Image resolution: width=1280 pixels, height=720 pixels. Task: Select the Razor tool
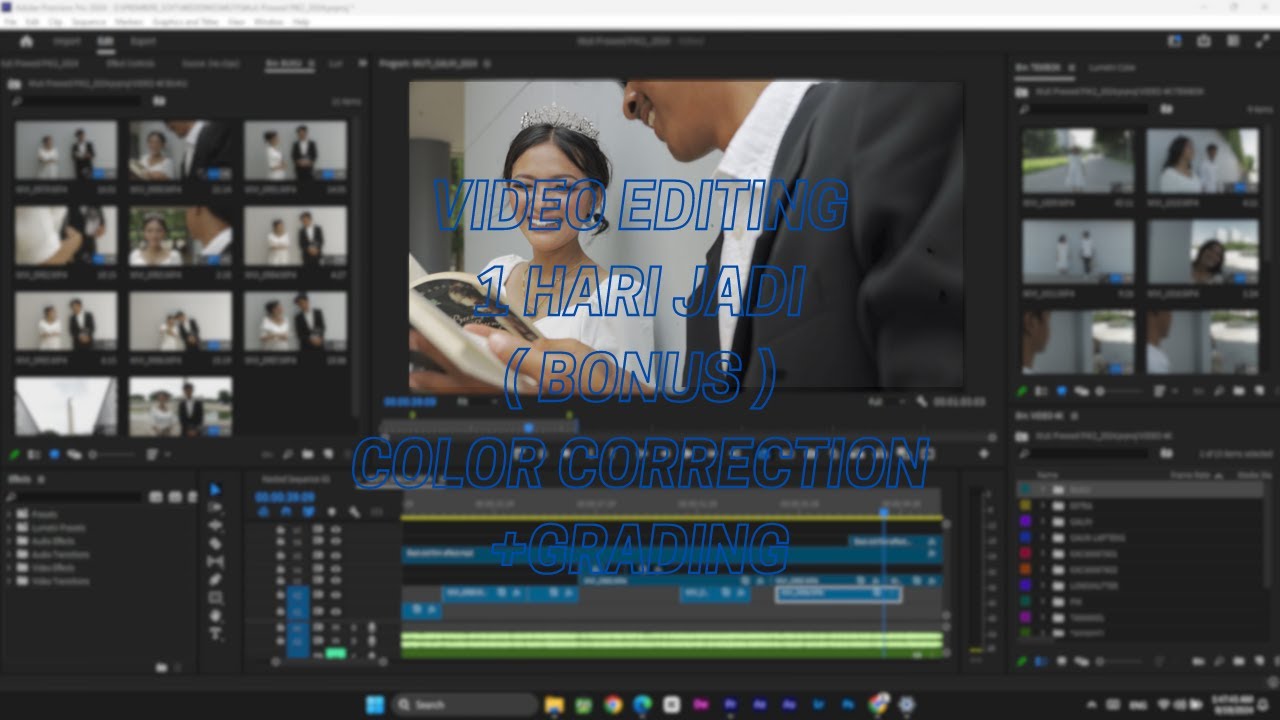pyautogui.click(x=215, y=544)
